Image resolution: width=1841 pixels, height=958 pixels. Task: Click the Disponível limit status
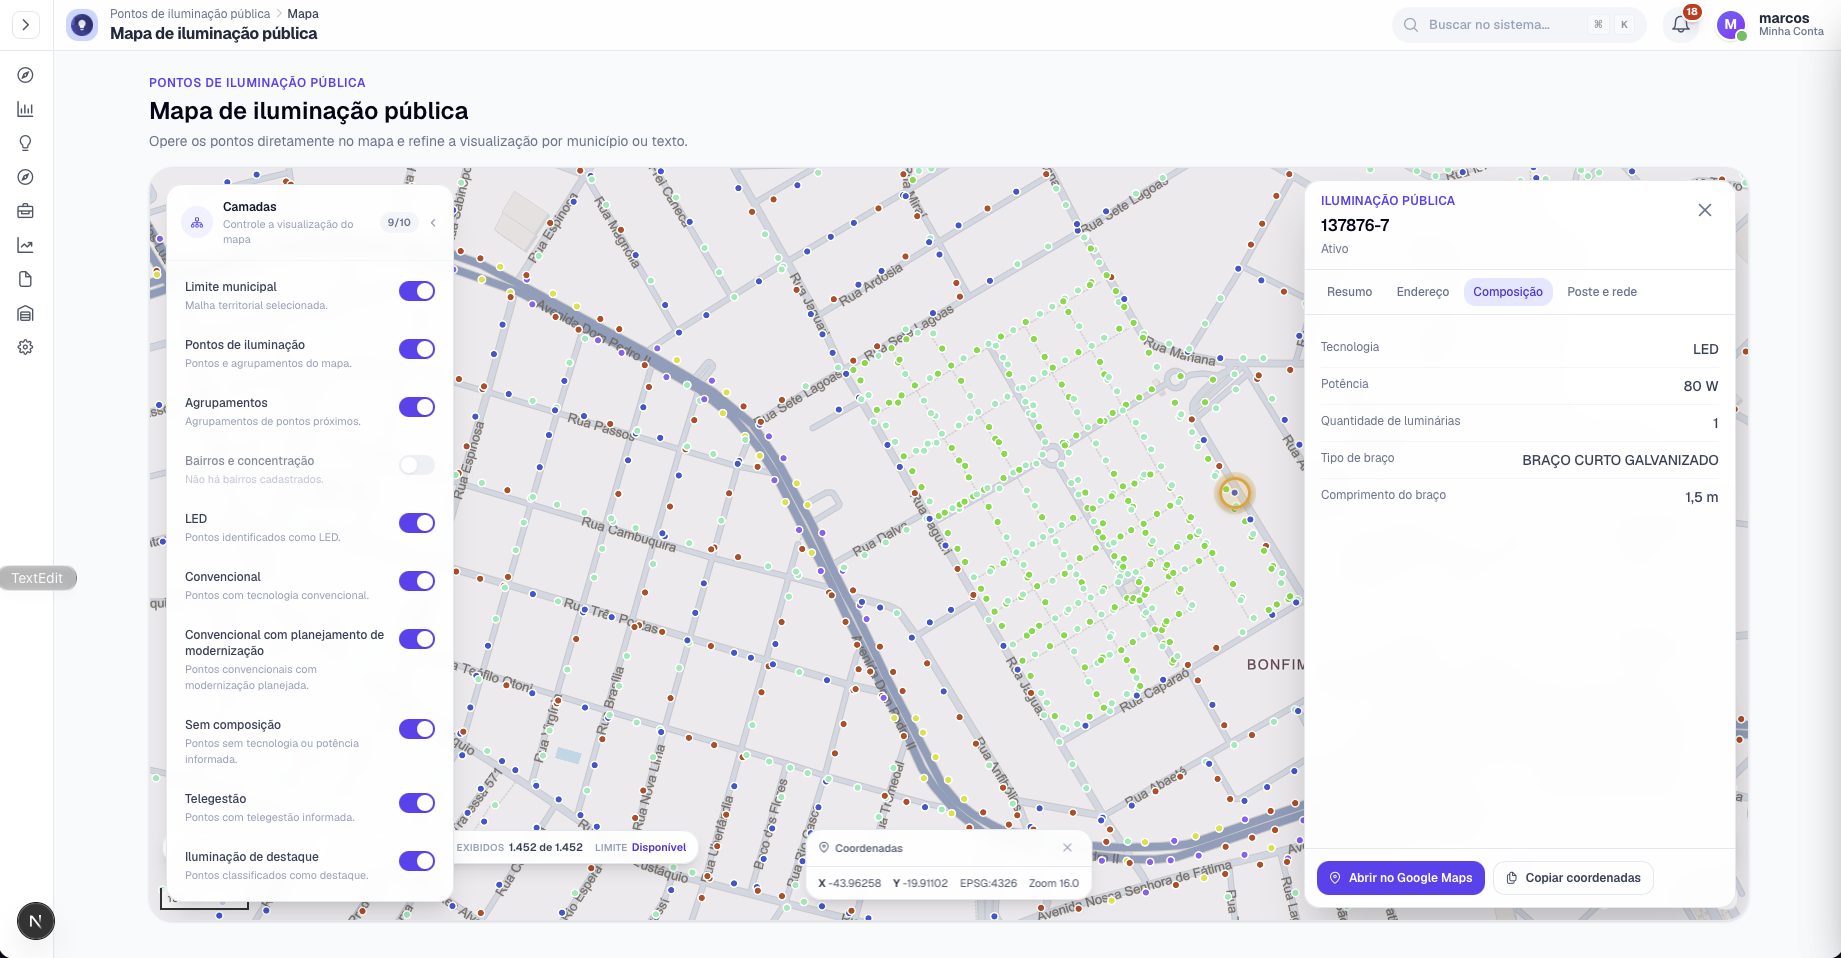click(659, 847)
